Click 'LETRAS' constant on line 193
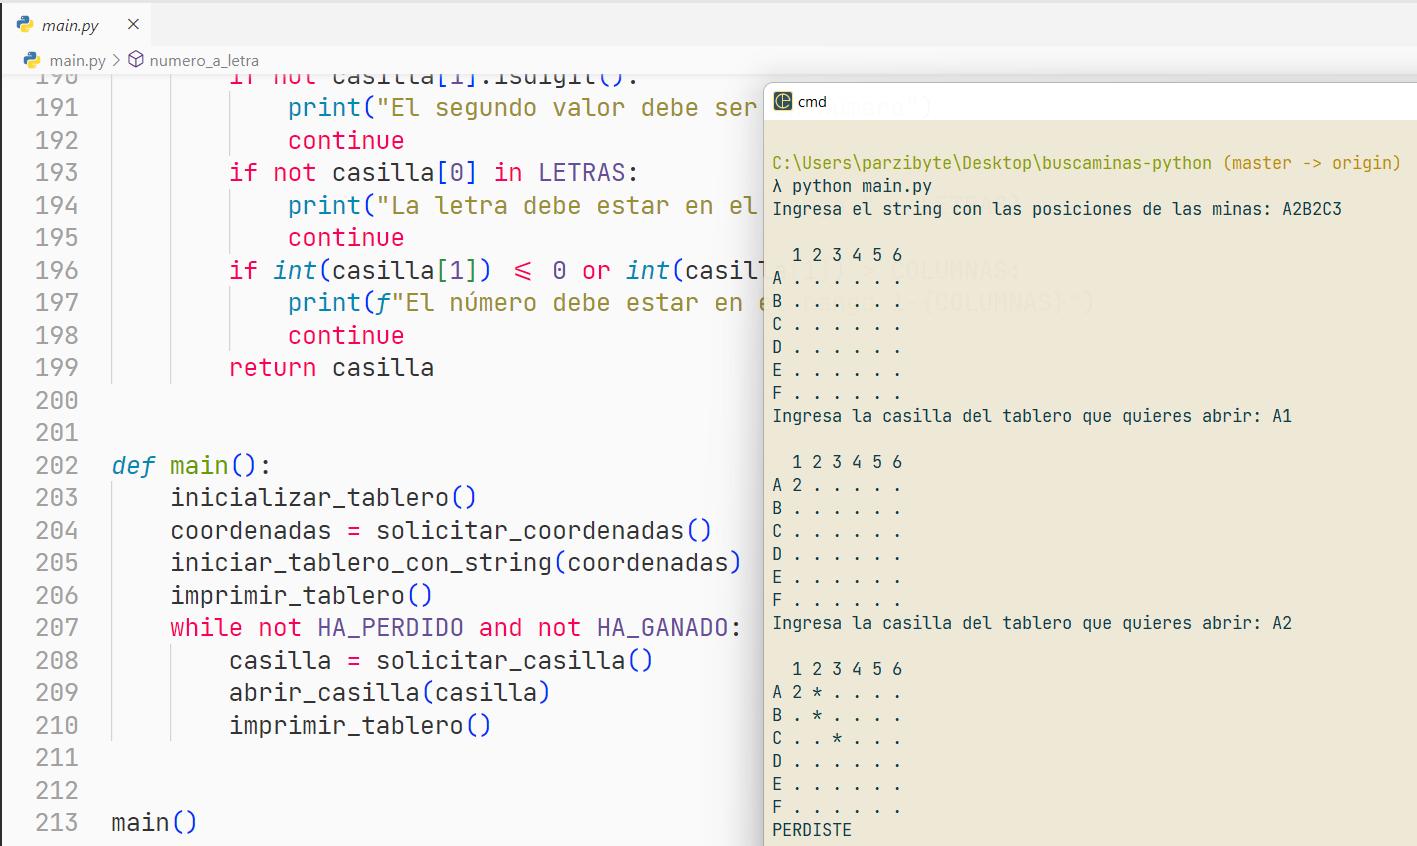The image size is (1417, 846). pyautogui.click(x=581, y=172)
